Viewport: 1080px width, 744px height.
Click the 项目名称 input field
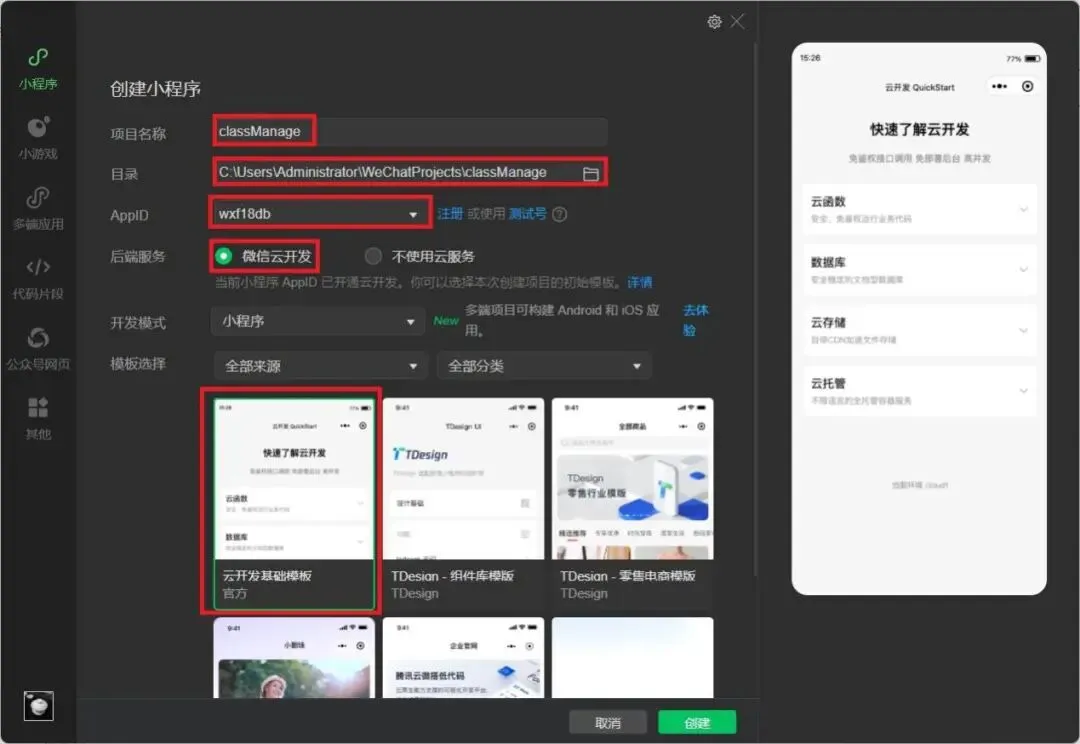[410, 132]
